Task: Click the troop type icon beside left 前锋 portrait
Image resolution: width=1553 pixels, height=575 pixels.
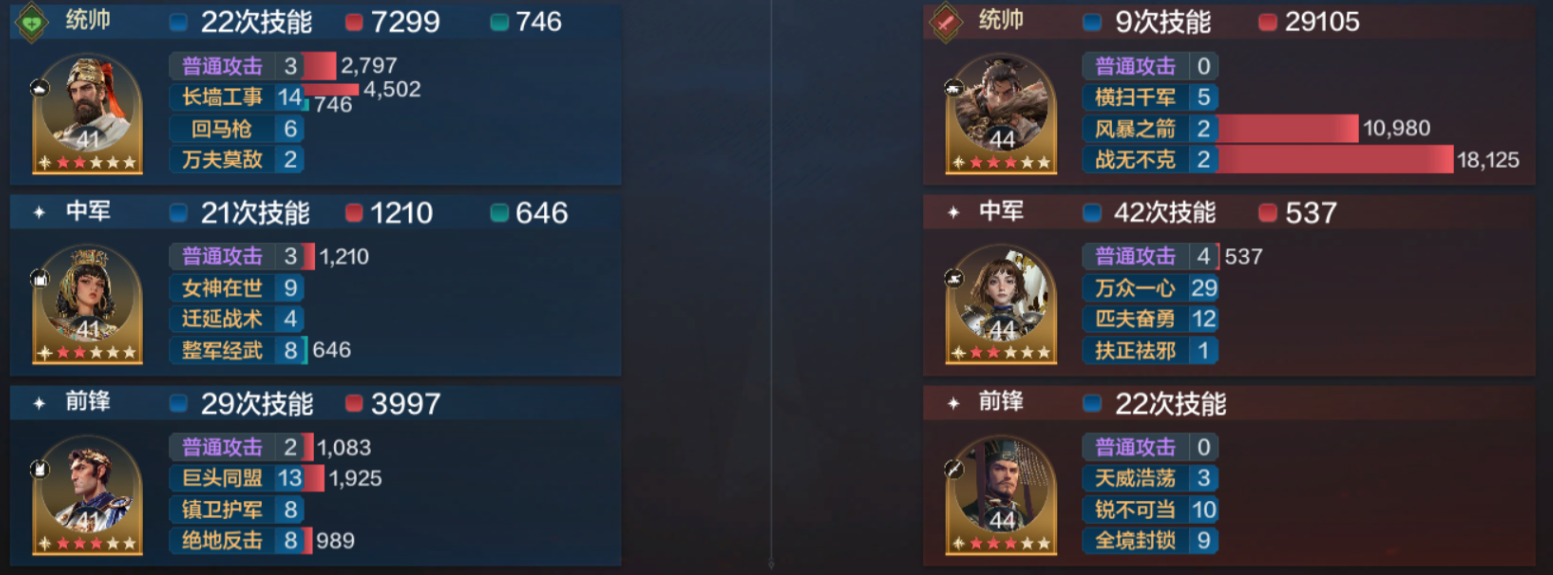Action: (40, 467)
